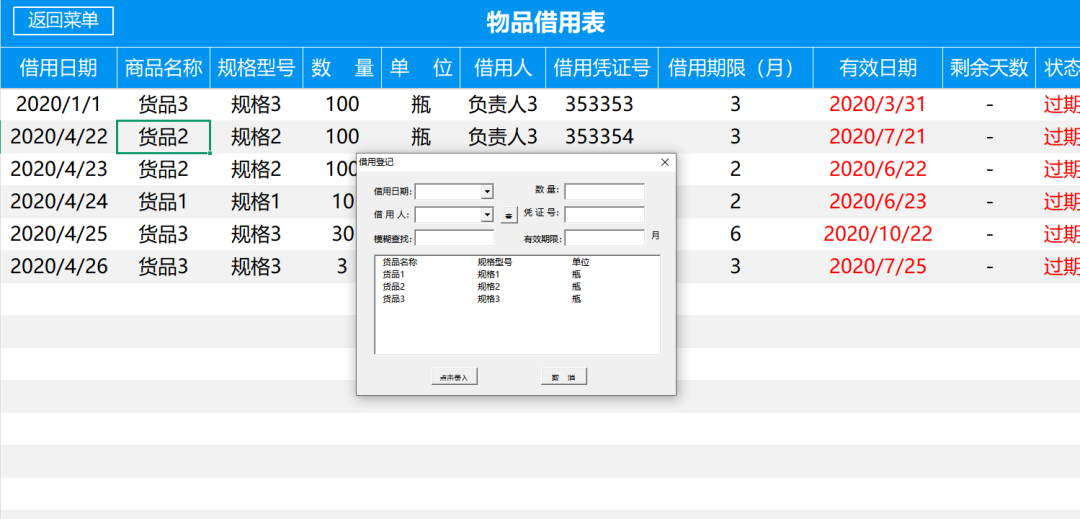Select the cell with date 2020/4/25
Viewport: 1080px width, 519px height.
coord(59,234)
